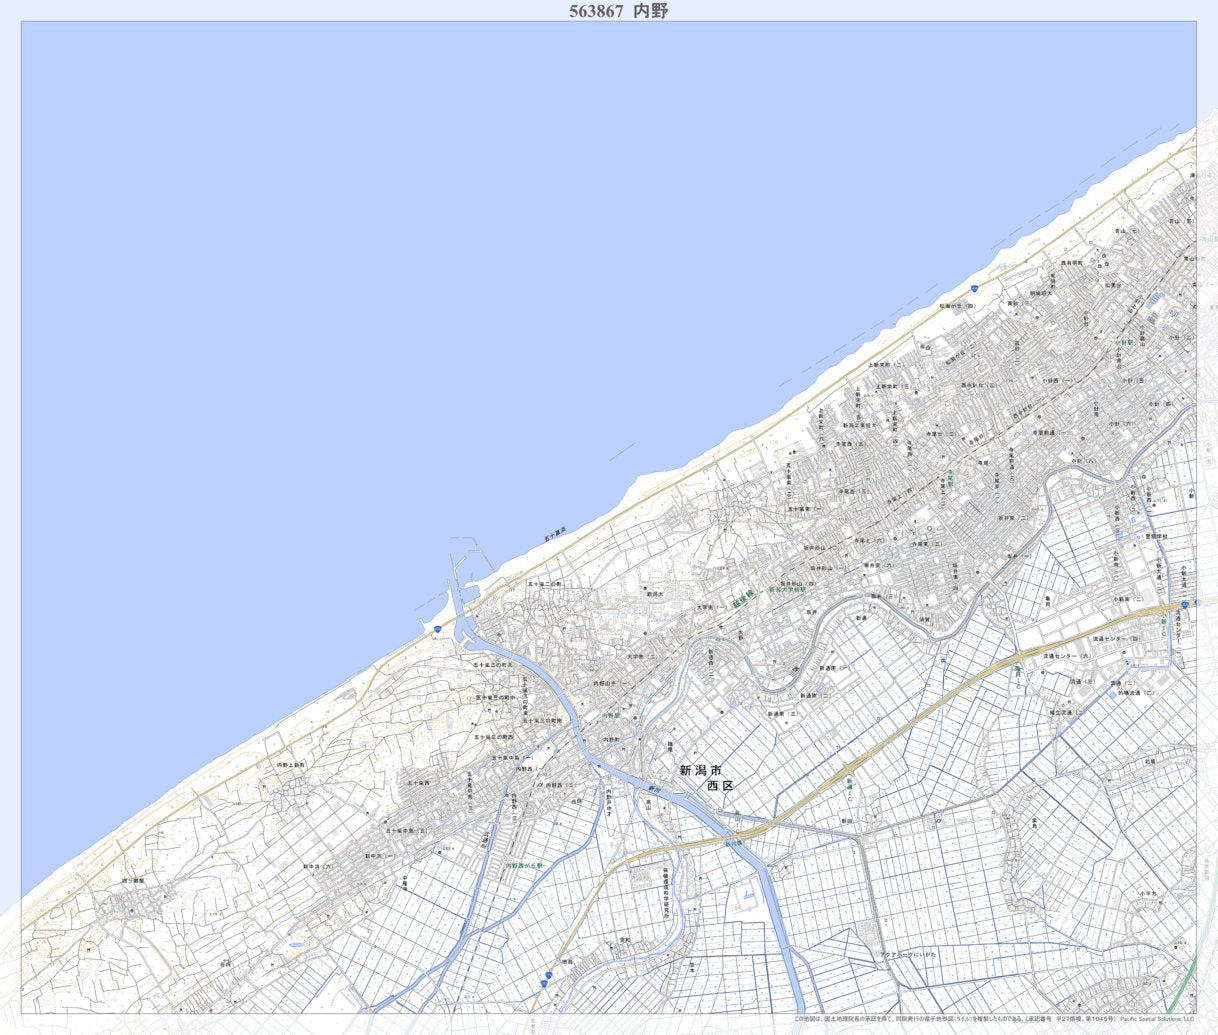Click the '内野西が丘駅' station label
Viewport: 1218px width, 1035px height.
pos(524,865)
